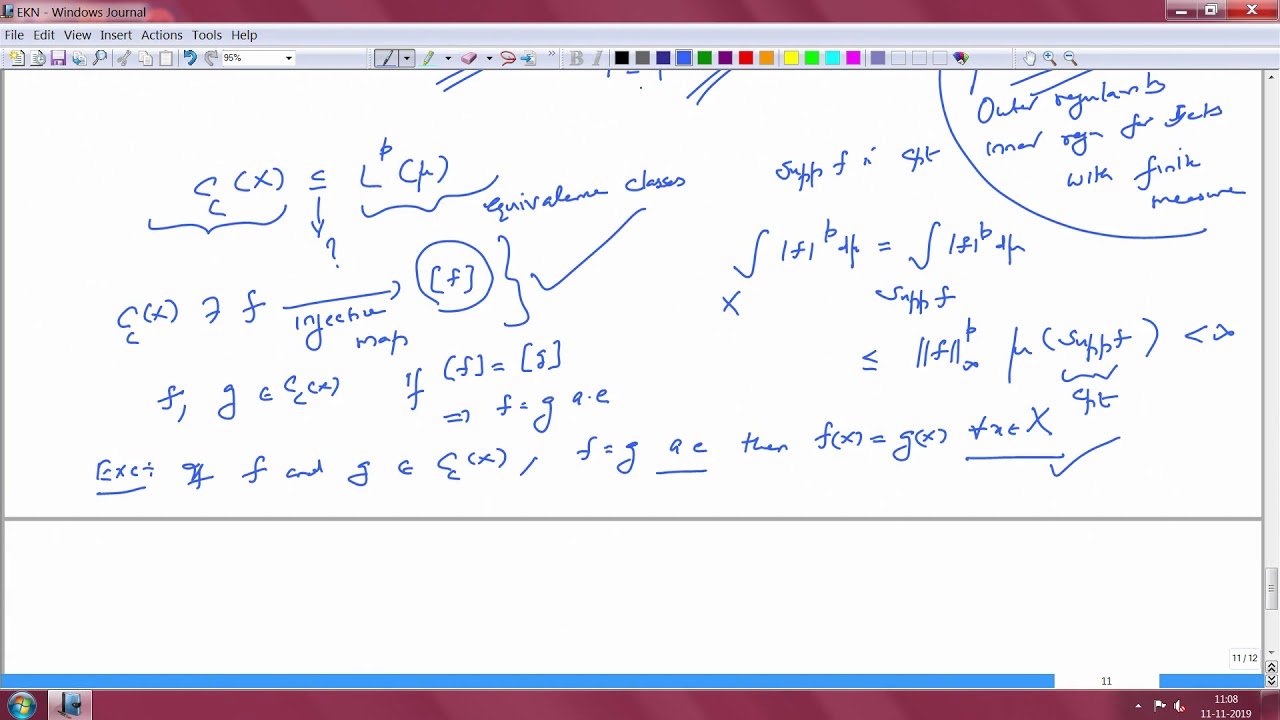Select the Highlighter tool
1280x720 pixels.
click(428, 58)
